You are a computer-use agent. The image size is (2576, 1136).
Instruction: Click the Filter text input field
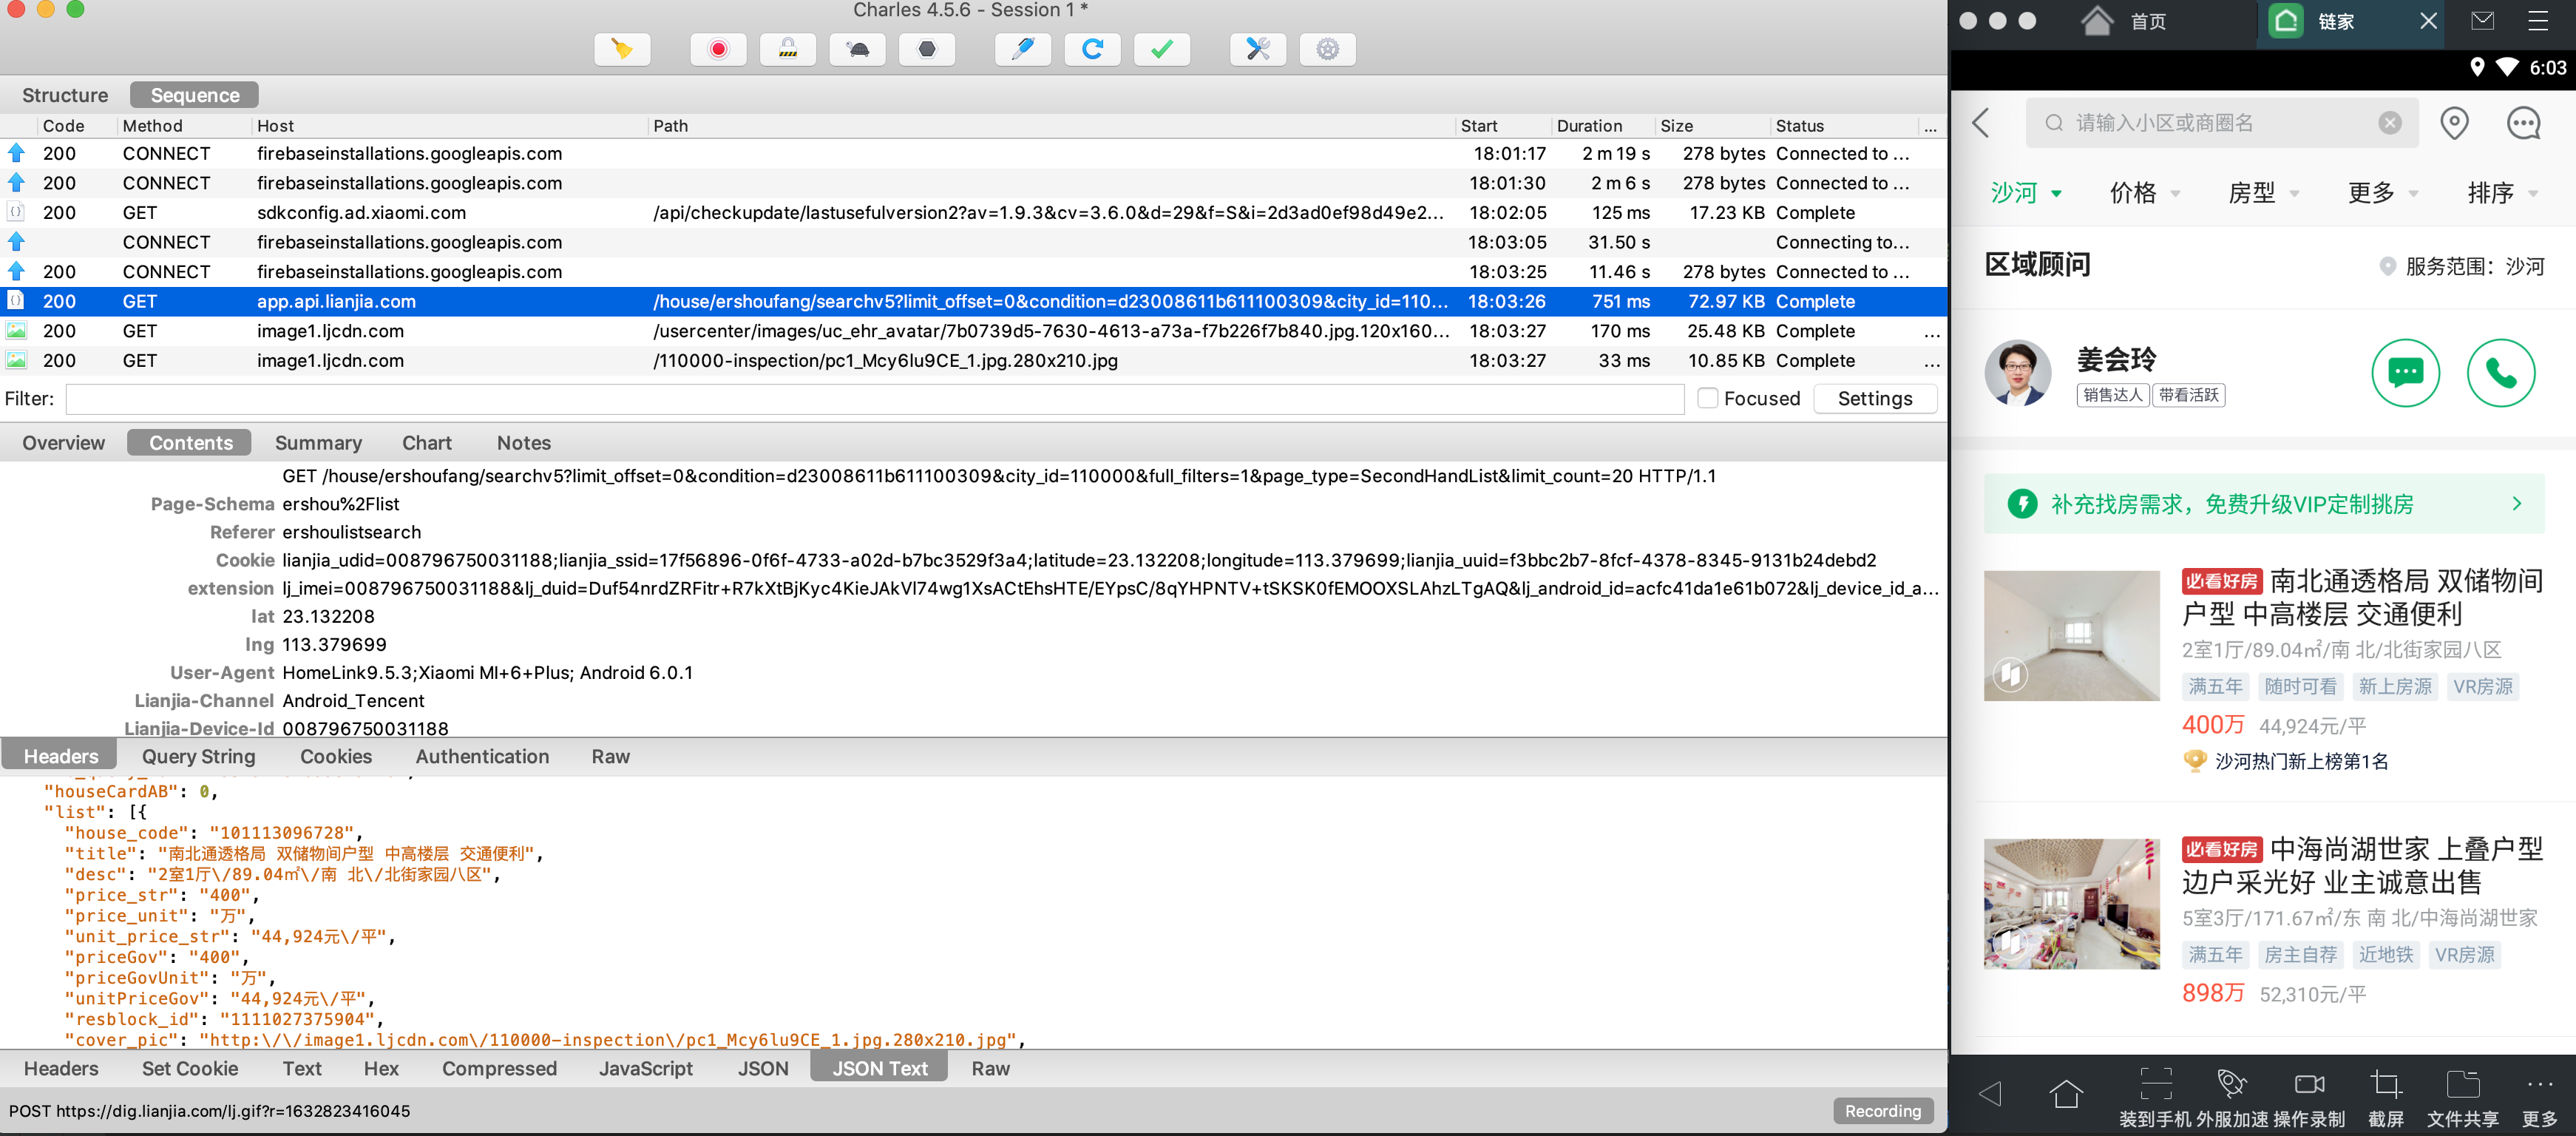875,398
